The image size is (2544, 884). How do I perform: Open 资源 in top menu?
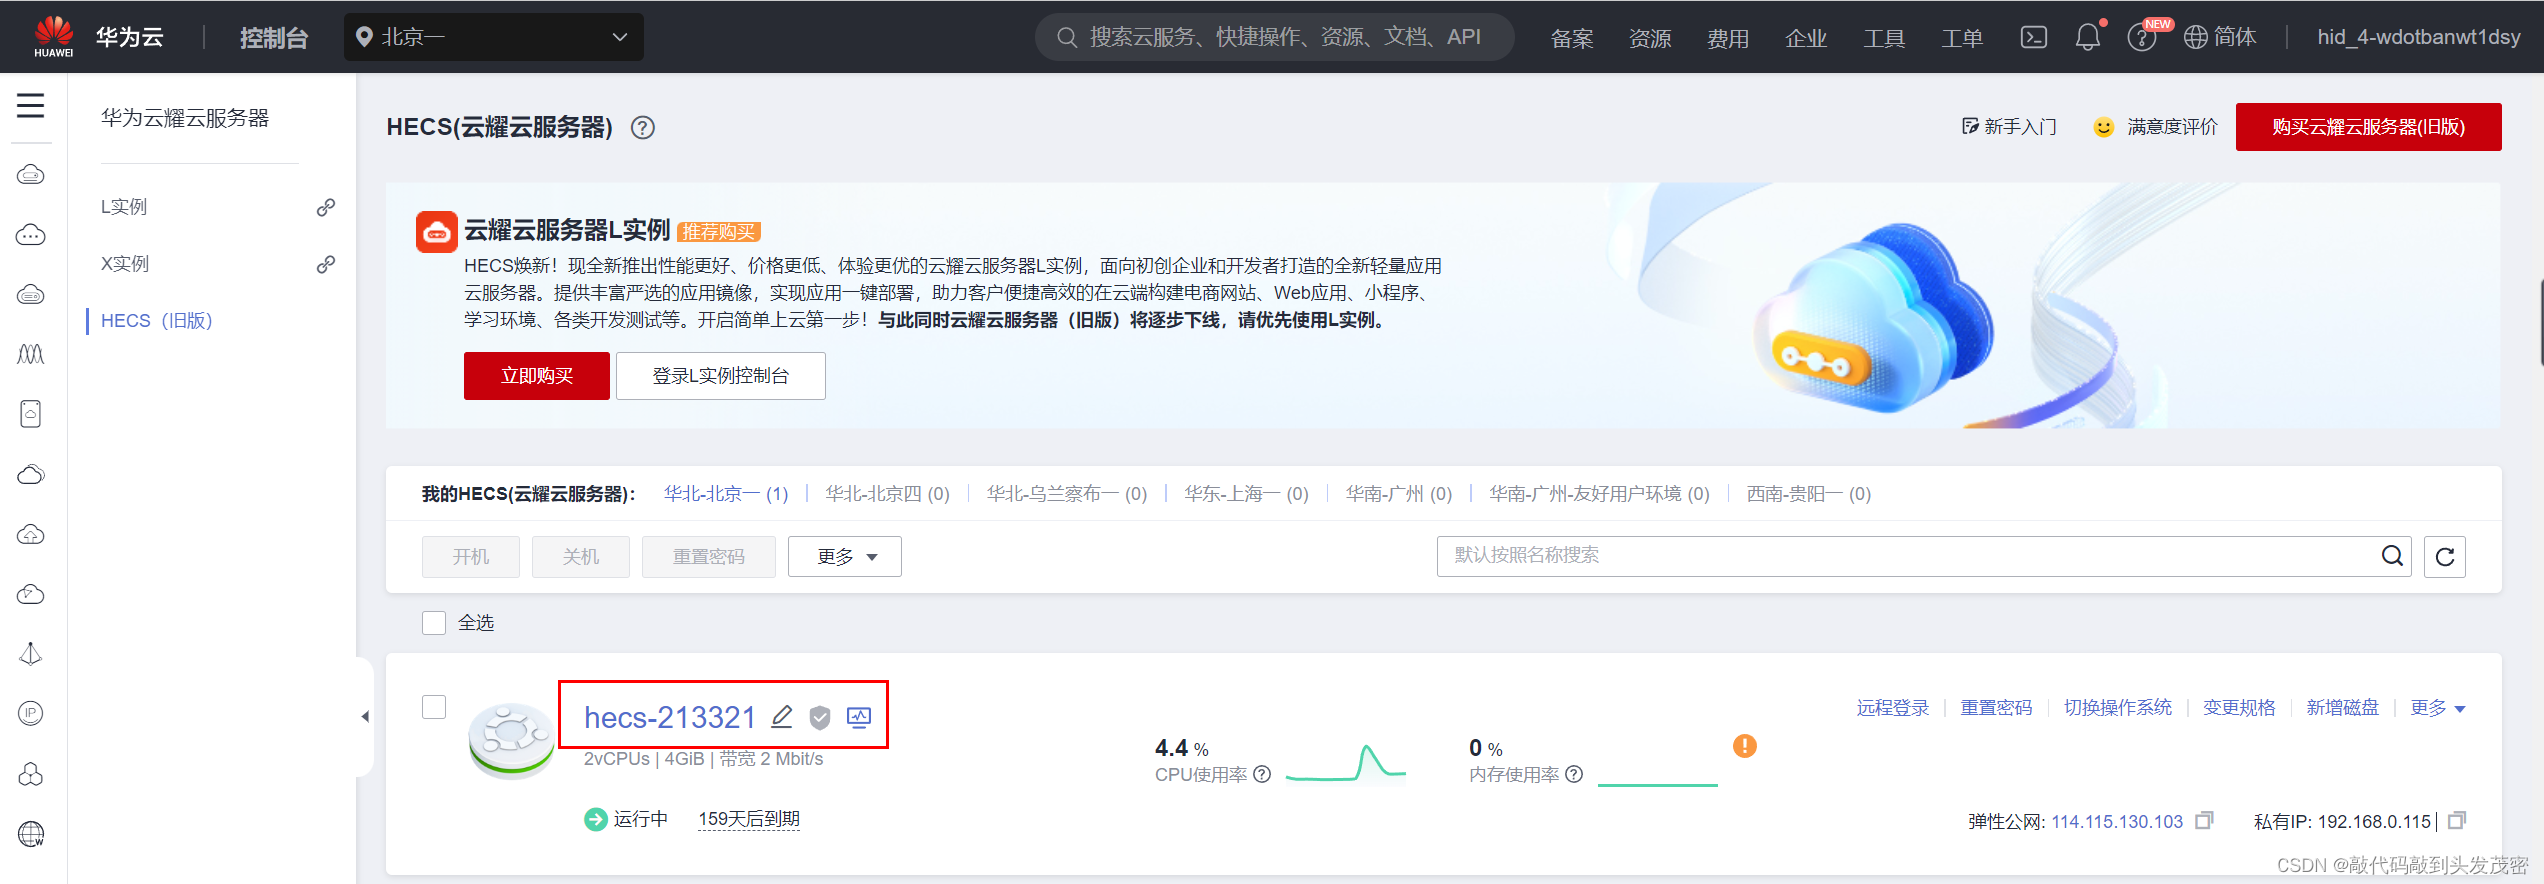(1650, 38)
